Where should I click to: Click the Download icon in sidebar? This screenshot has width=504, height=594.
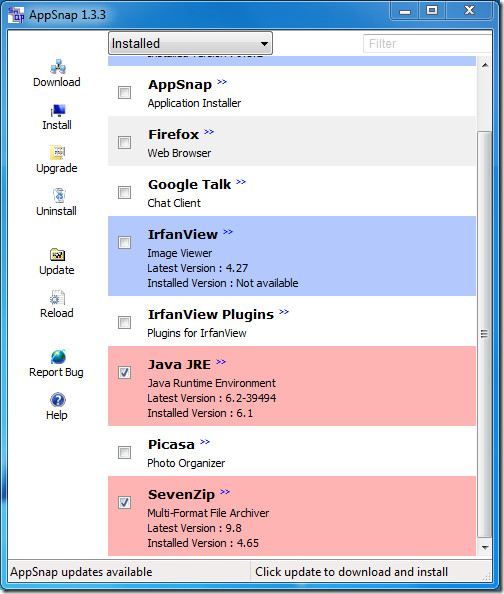58,67
